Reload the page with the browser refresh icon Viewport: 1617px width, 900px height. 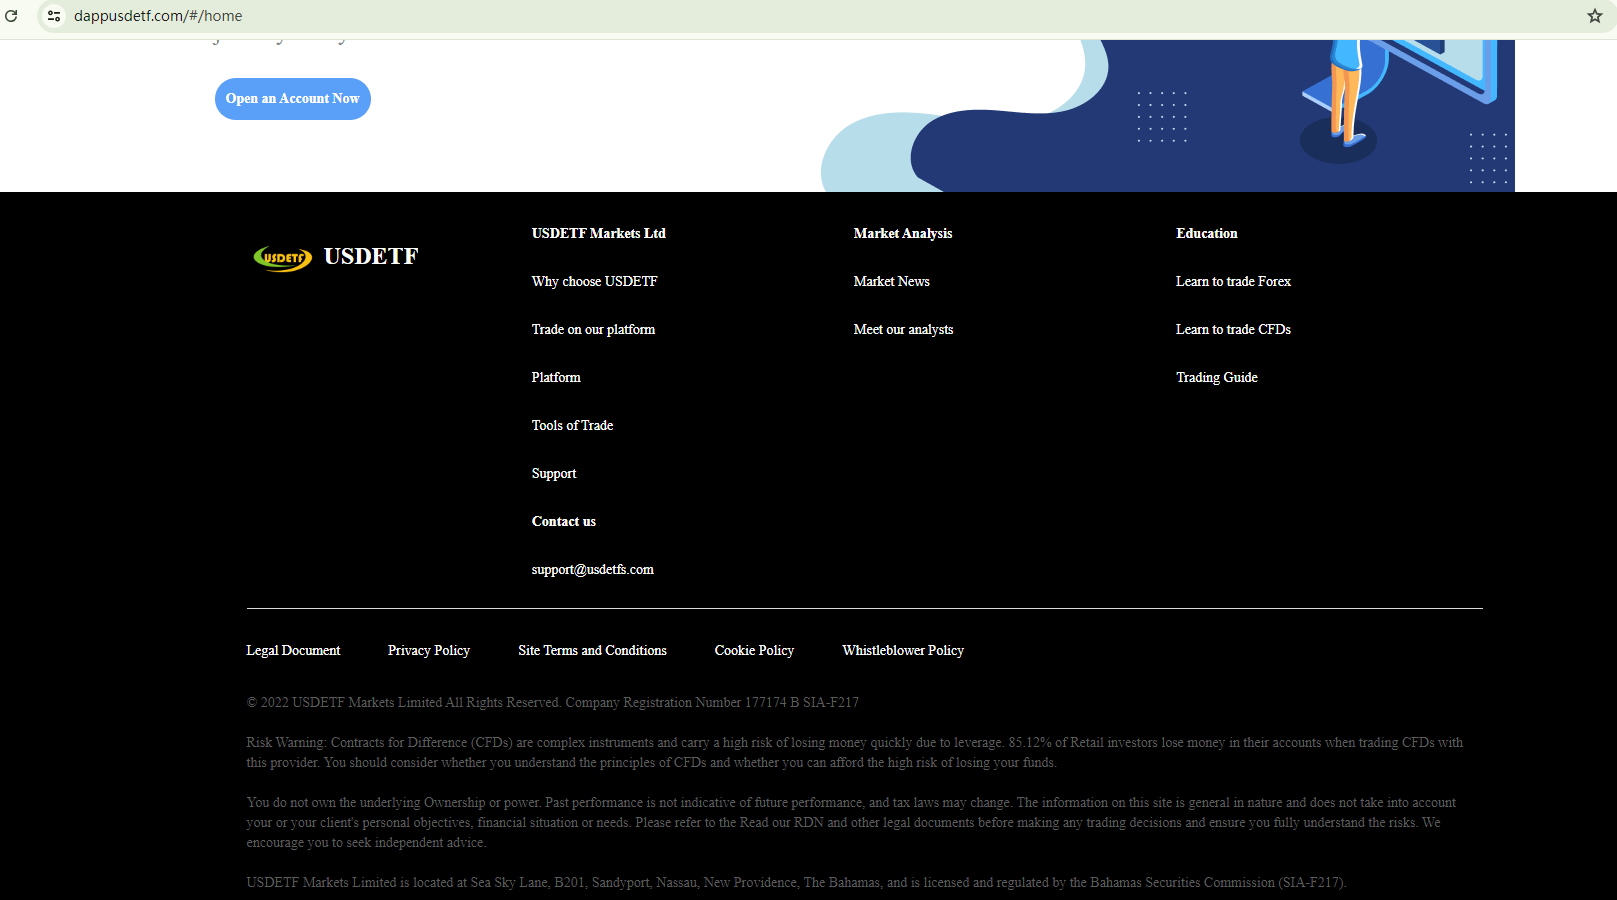pos(12,16)
